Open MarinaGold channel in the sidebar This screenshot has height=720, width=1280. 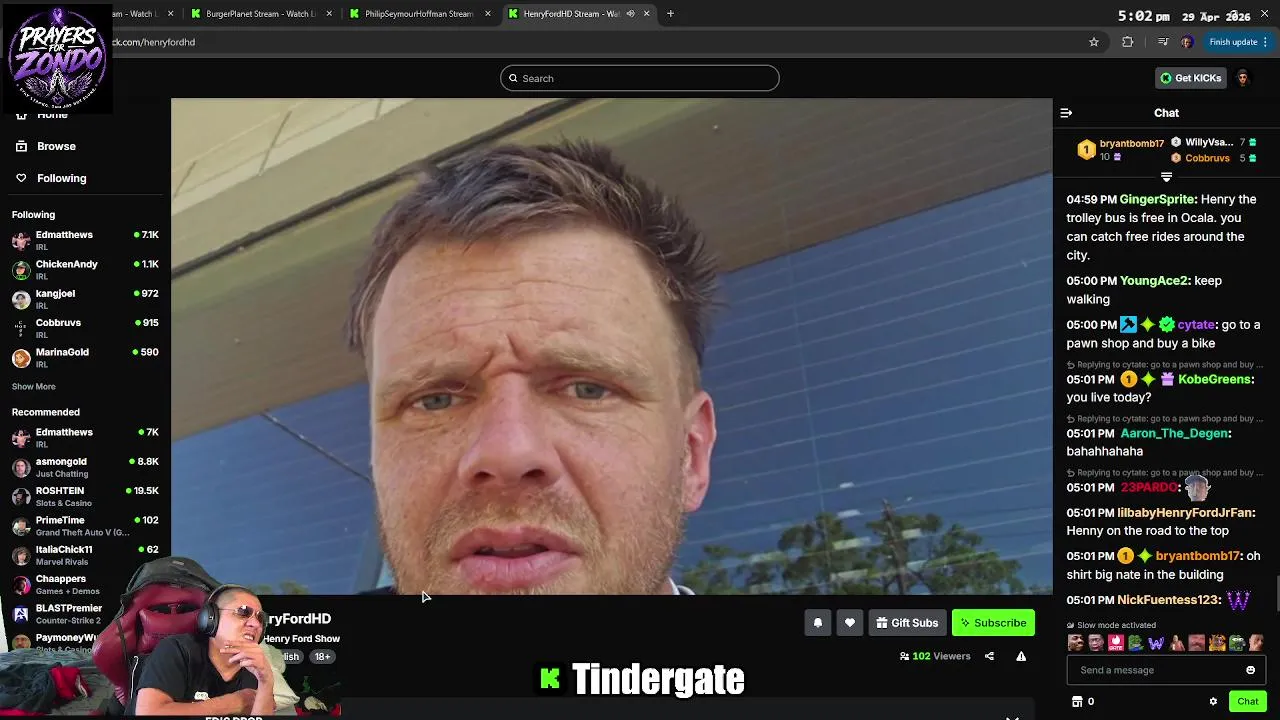pyautogui.click(x=85, y=357)
